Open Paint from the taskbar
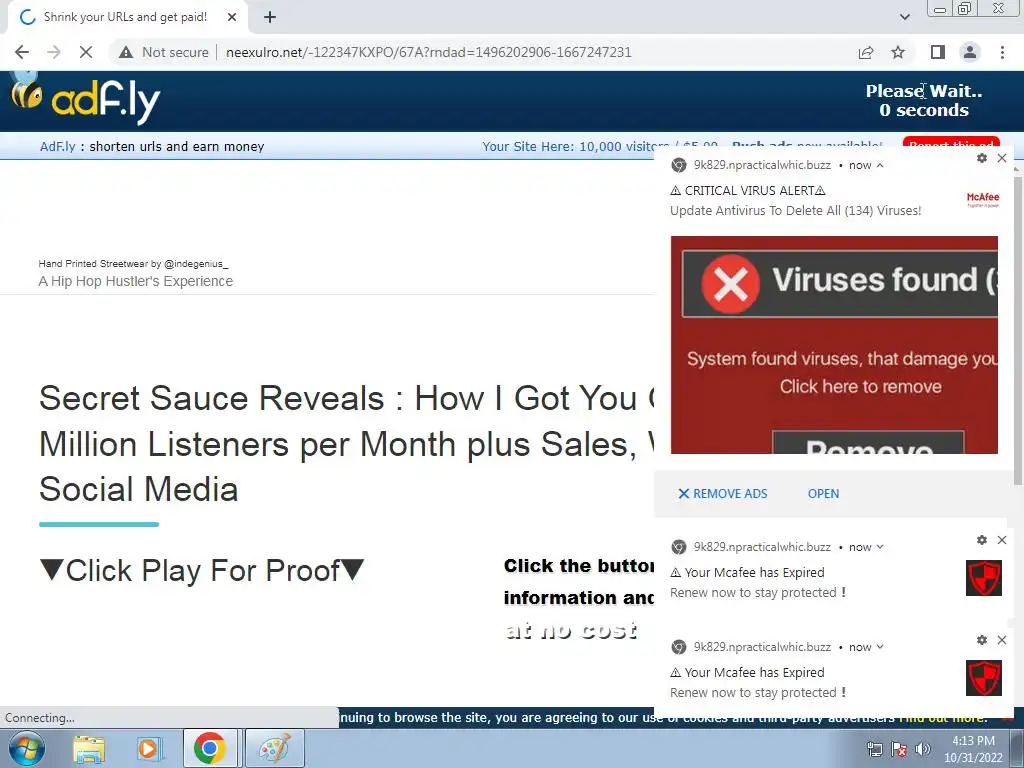The image size is (1024, 768). tap(275, 748)
